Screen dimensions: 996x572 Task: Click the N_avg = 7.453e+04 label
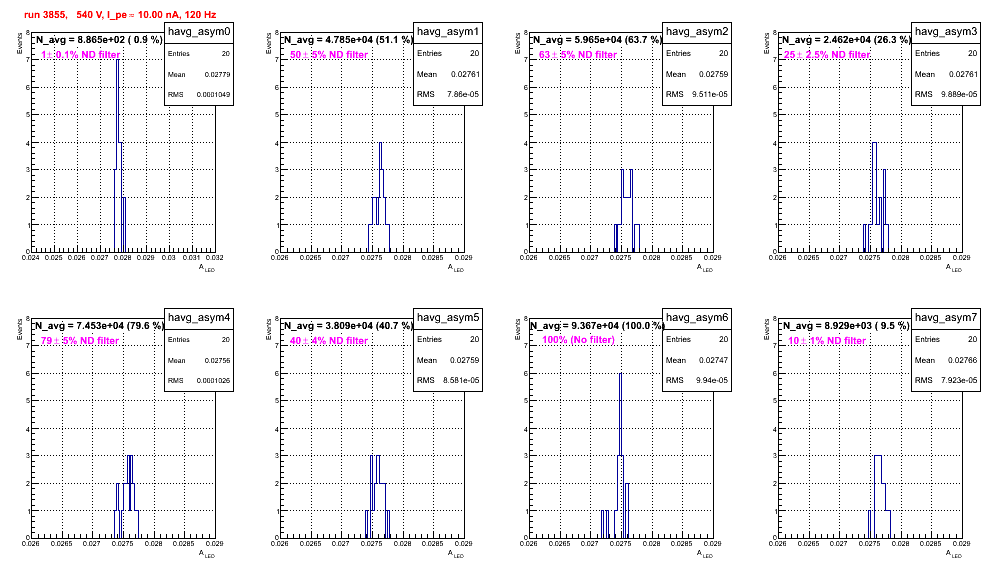[x=98, y=325]
